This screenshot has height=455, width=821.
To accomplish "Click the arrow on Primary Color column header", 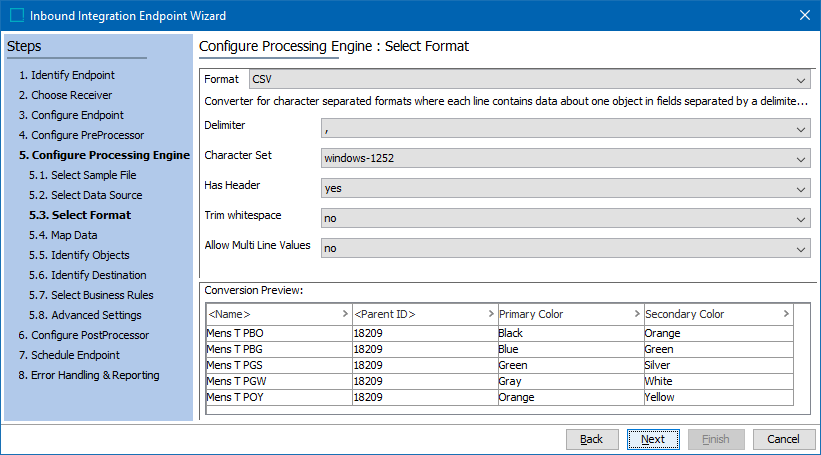I will [x=637, y=314].
